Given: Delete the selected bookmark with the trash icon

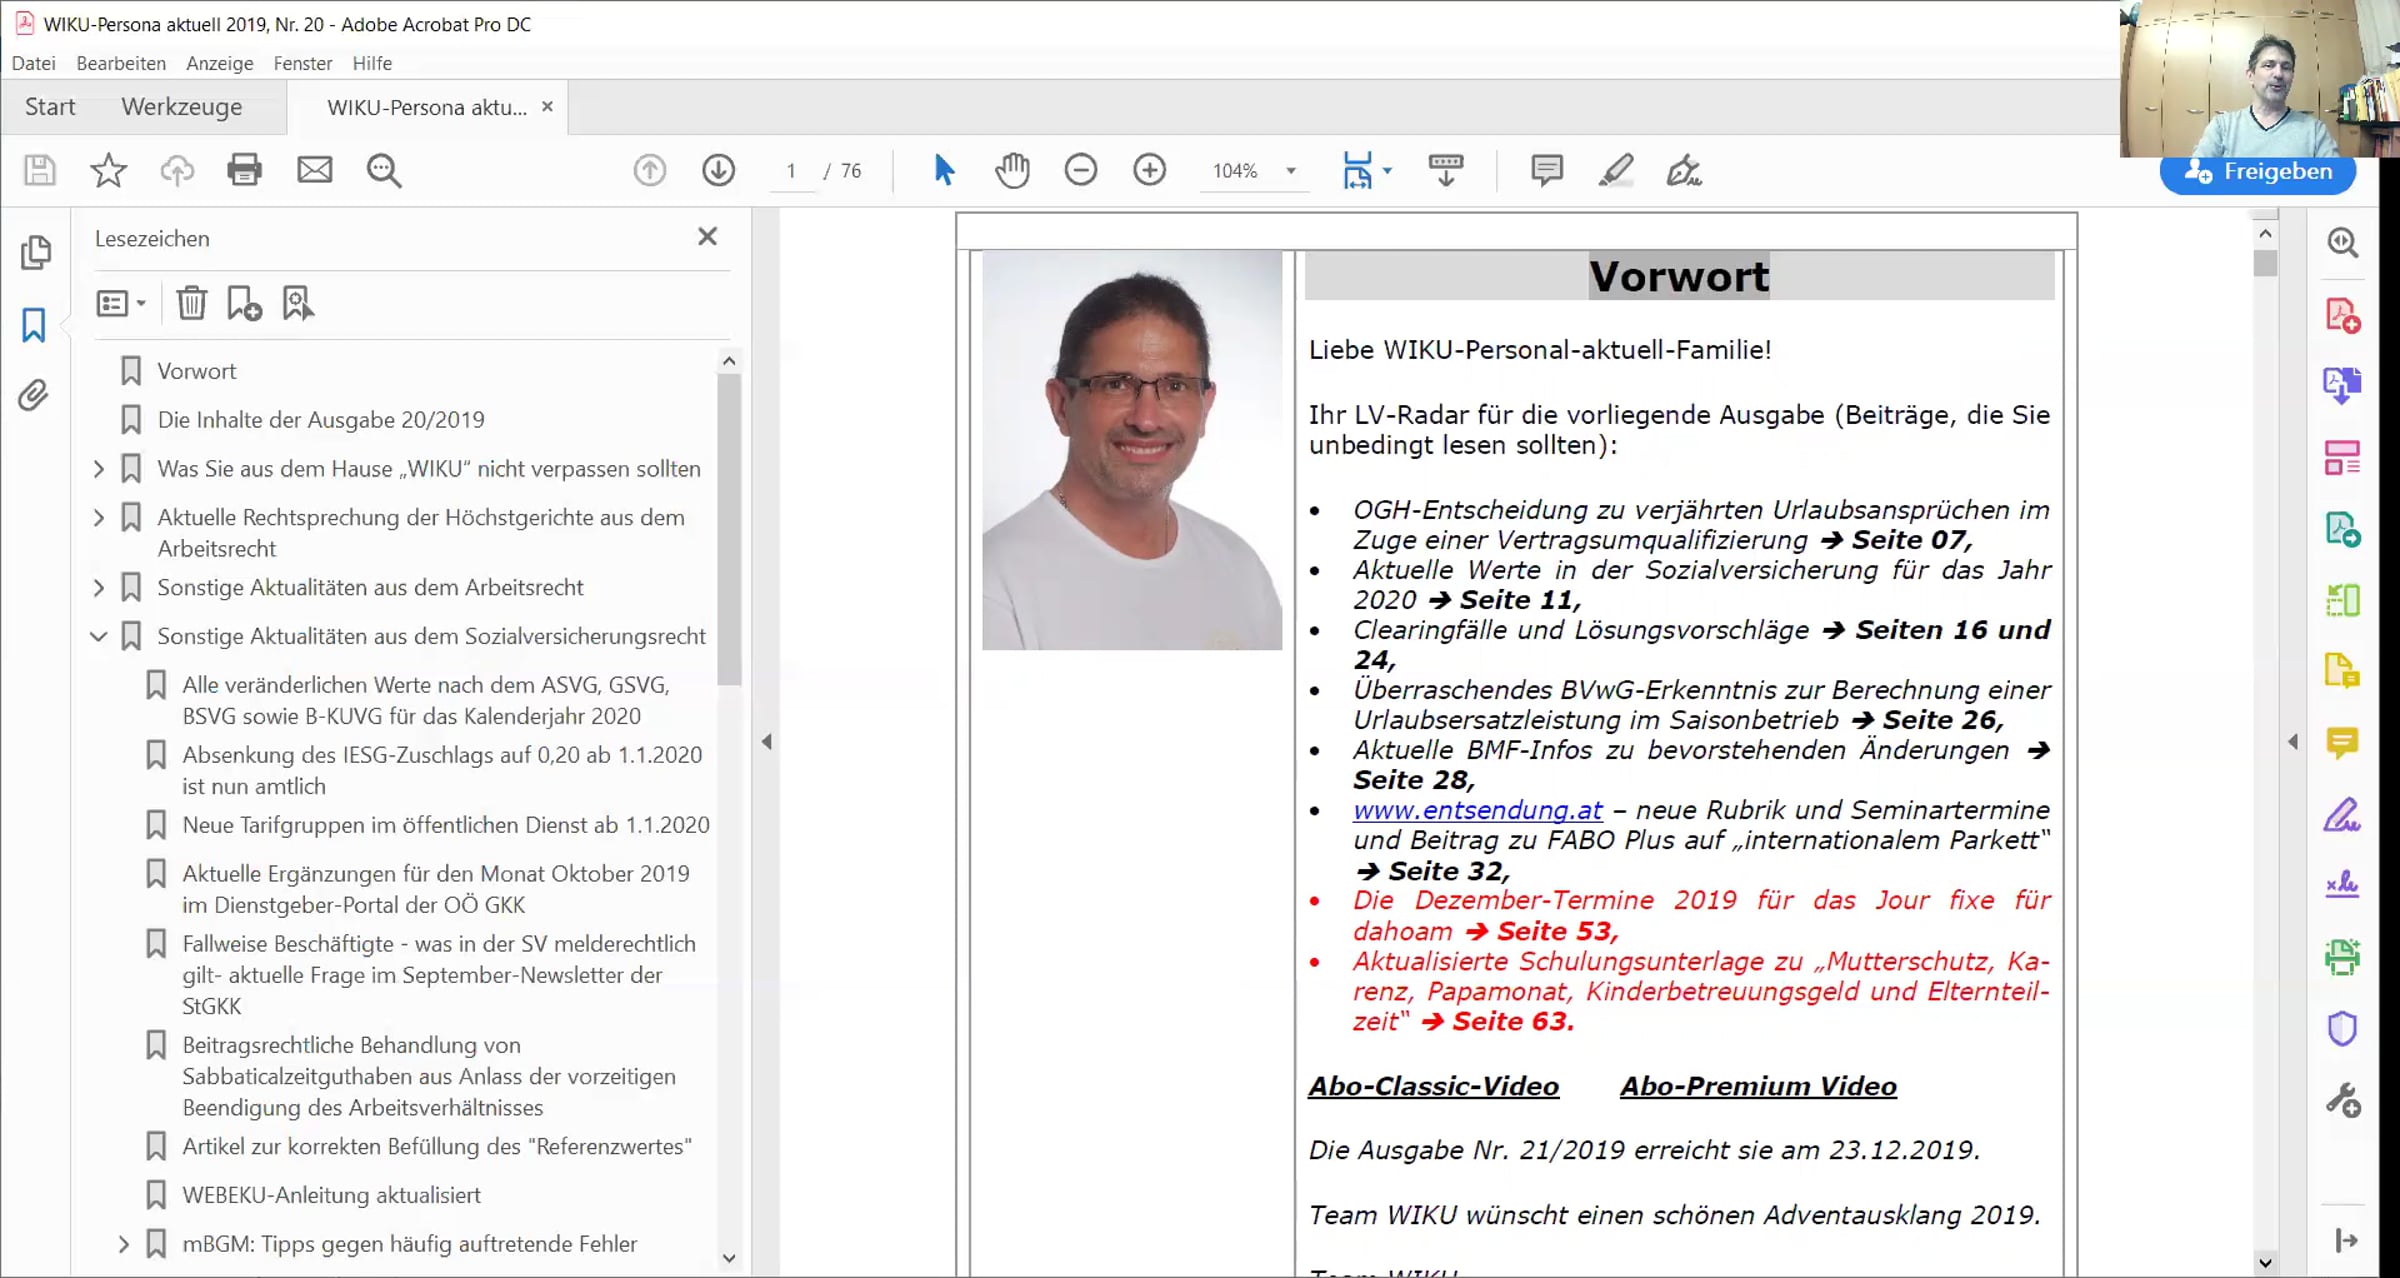Looking at the screenshot, I should [x=191, y=303].
